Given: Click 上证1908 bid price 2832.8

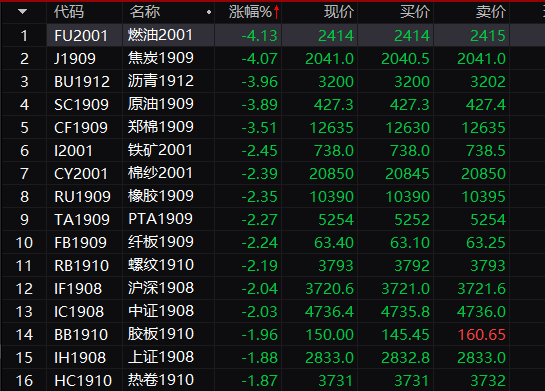Looking at the screenshot, I should [x=406, y=357].
